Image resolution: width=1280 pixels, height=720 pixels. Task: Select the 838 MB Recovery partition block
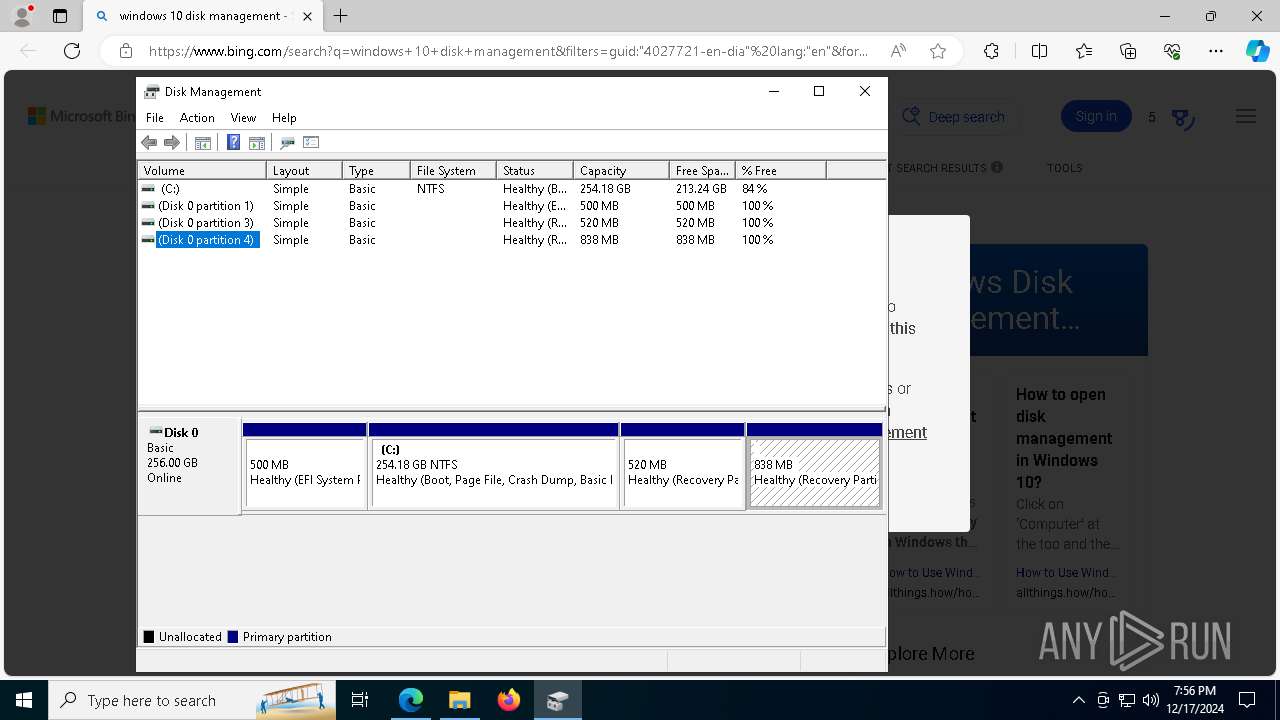[815, 466]
